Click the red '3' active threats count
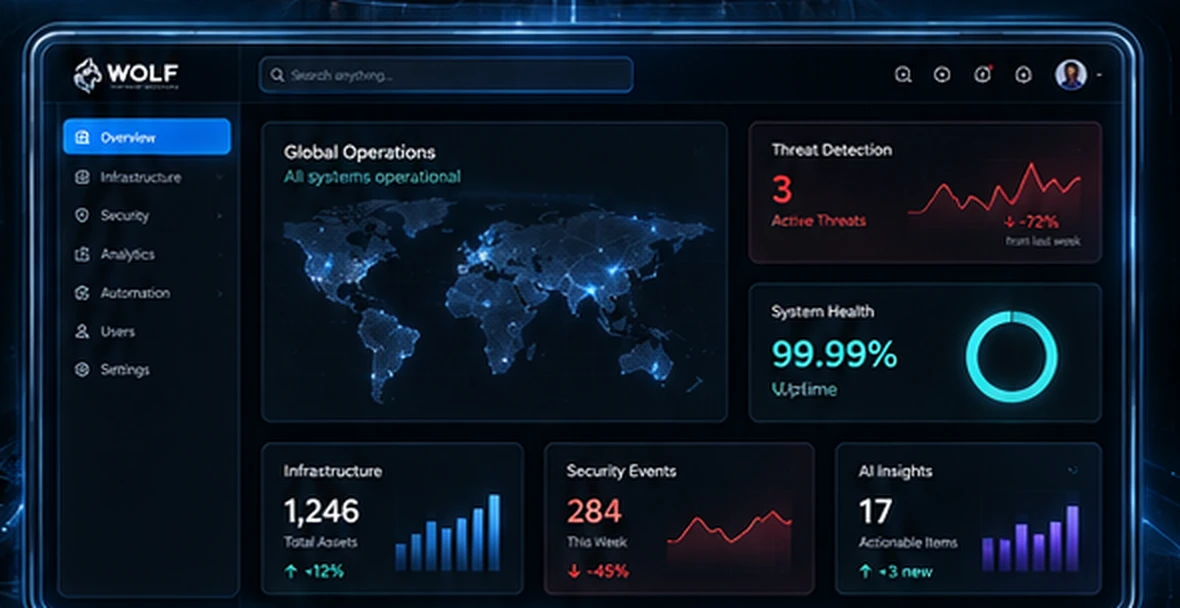The image size is (1180, 608). pyautogui.click(x=782, y=189)
